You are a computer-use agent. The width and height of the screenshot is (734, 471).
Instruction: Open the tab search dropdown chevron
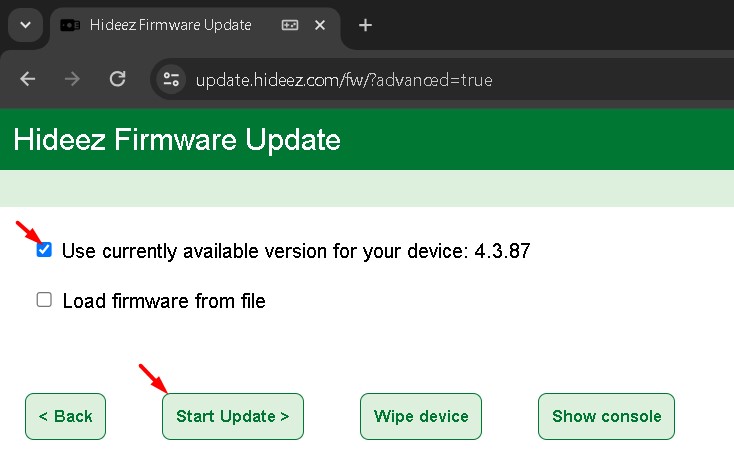click(26, 25)
